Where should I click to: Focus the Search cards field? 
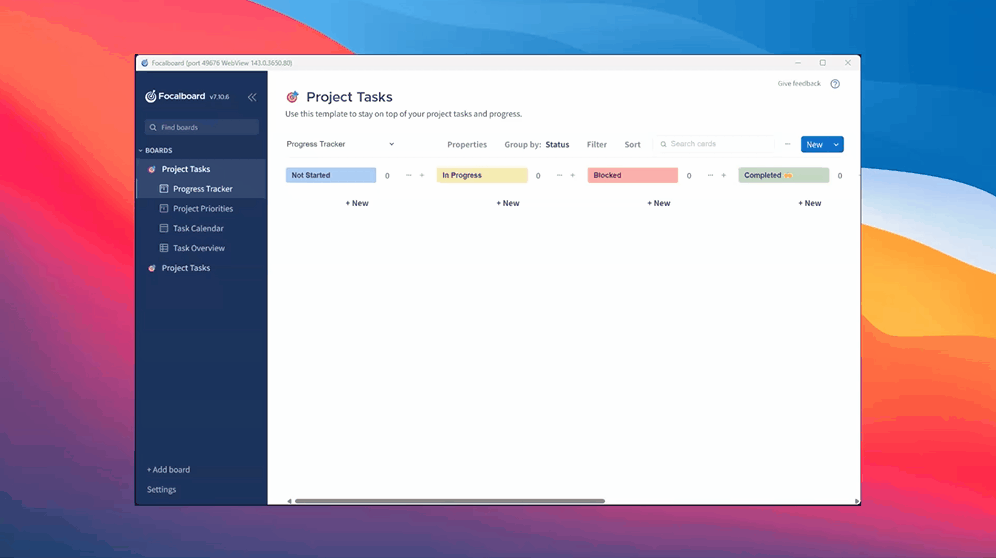pos(715,144)
